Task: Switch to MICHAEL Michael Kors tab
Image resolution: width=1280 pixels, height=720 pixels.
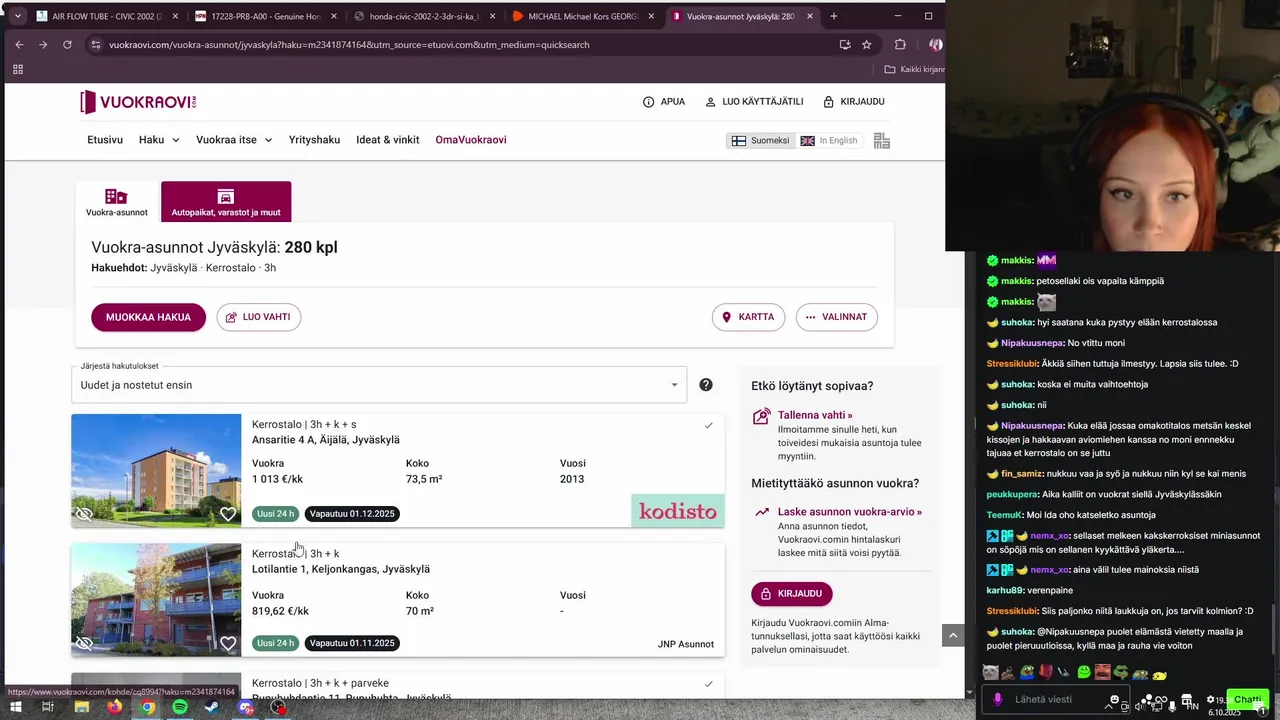Action: click(583, 16)
